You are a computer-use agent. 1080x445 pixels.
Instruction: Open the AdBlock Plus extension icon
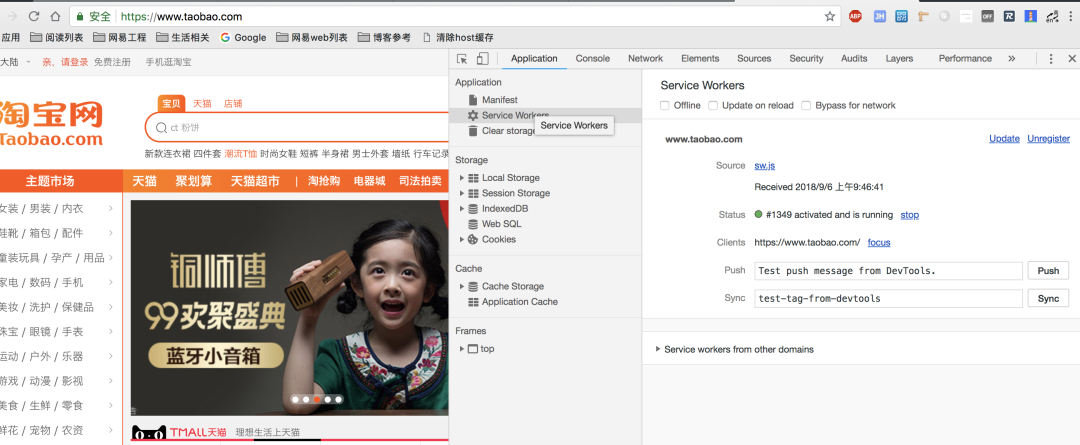[856, 17]
